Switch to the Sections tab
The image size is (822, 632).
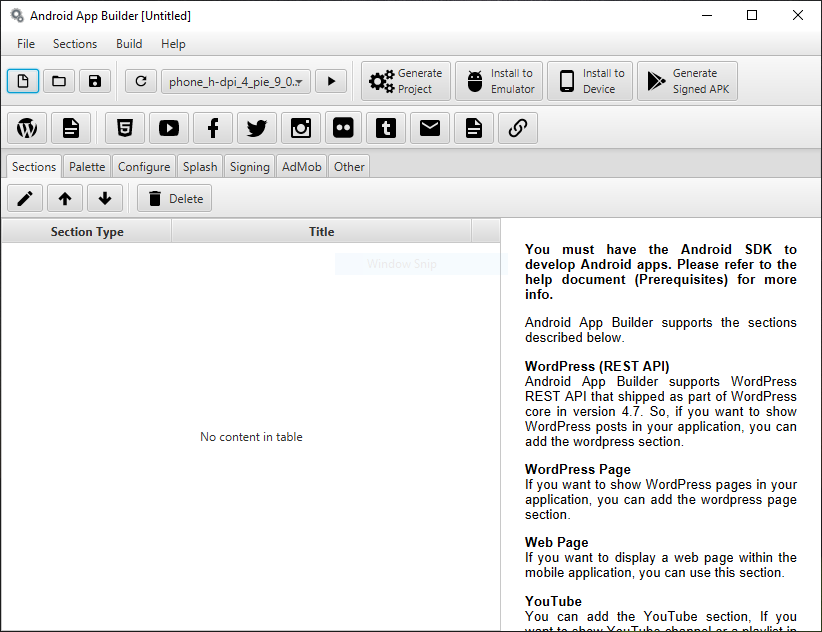click(x=34, y=167)
